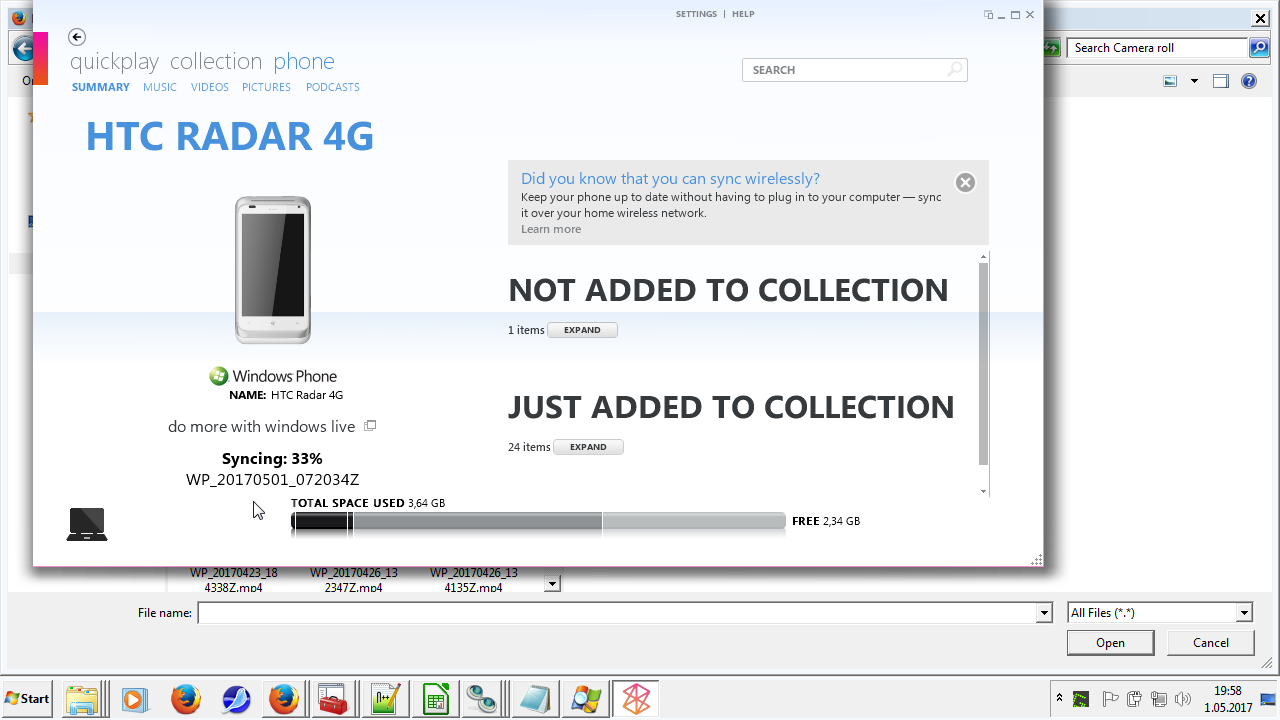This screenshot has width=1280, height=720.
Task: Open Windows Media Player from taskbar
Action: point(134,699)
